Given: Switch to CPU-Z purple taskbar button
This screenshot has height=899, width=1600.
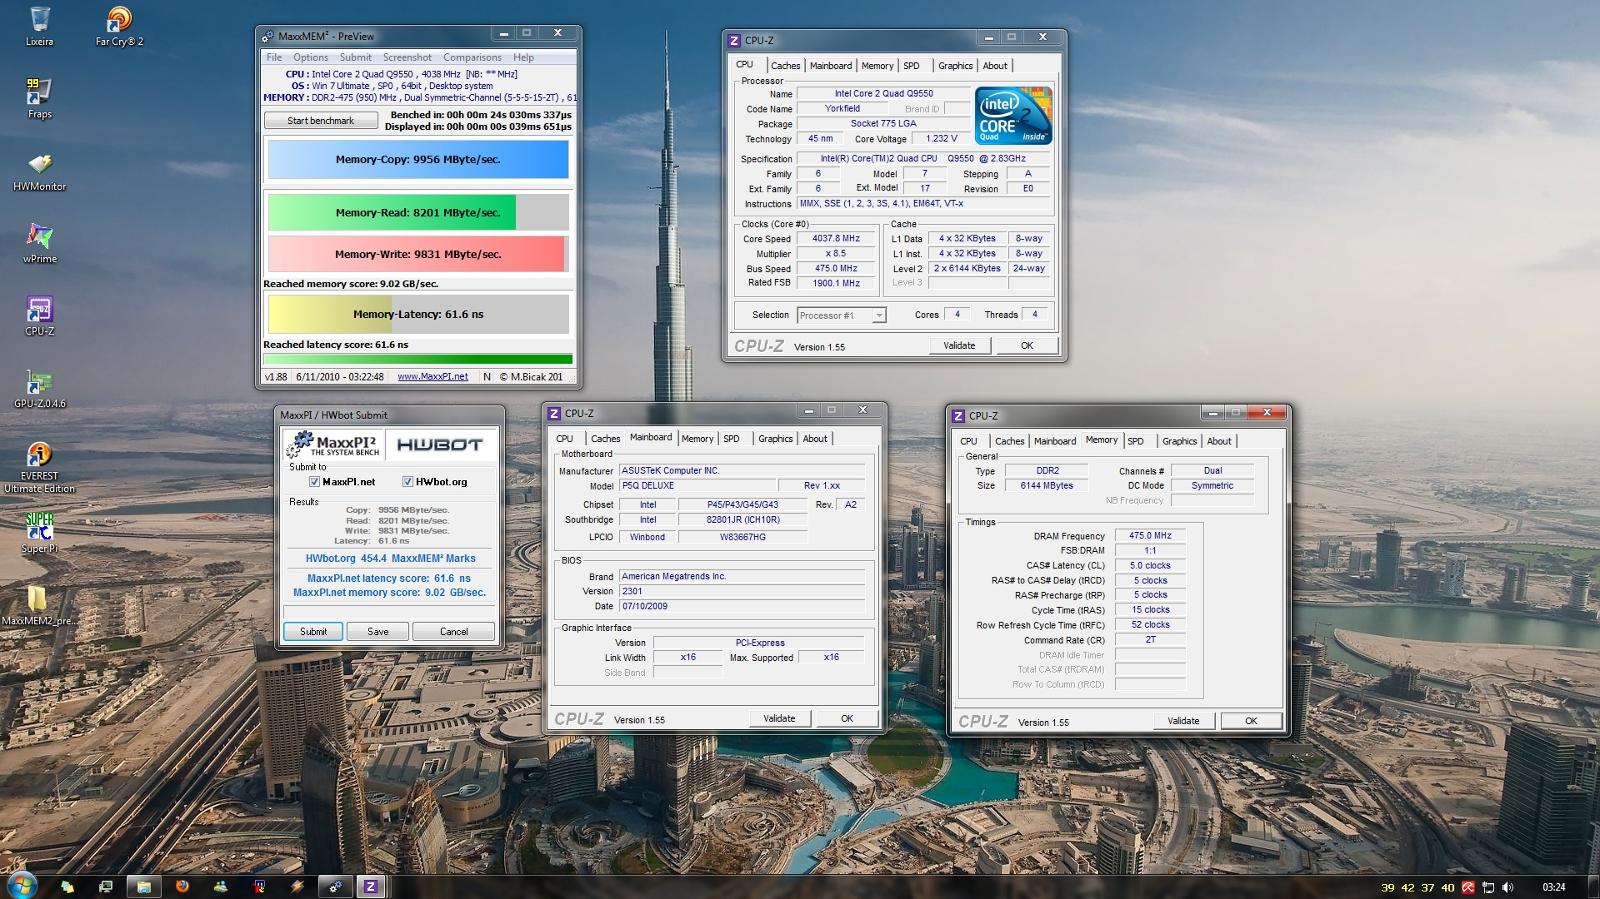Looking at the screenshot, I should pos(371,886).
